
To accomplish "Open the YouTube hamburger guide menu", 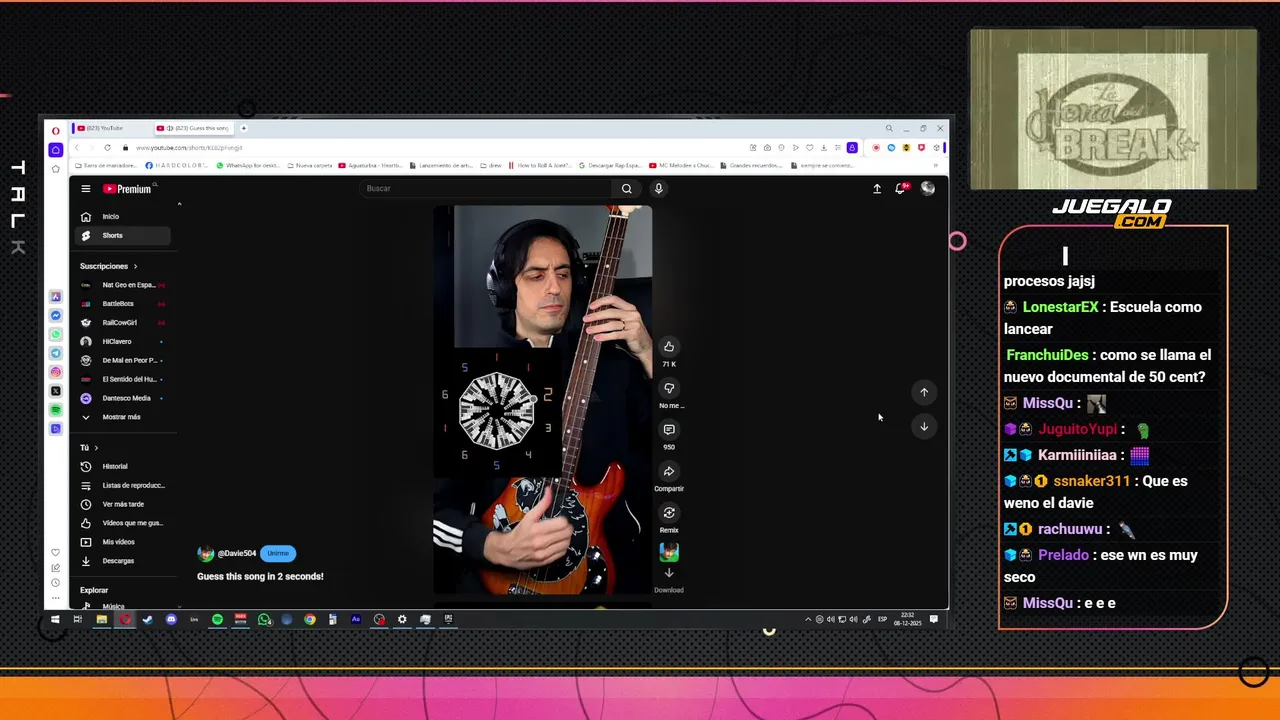I will pyautogui.click(x=86, y=189).
